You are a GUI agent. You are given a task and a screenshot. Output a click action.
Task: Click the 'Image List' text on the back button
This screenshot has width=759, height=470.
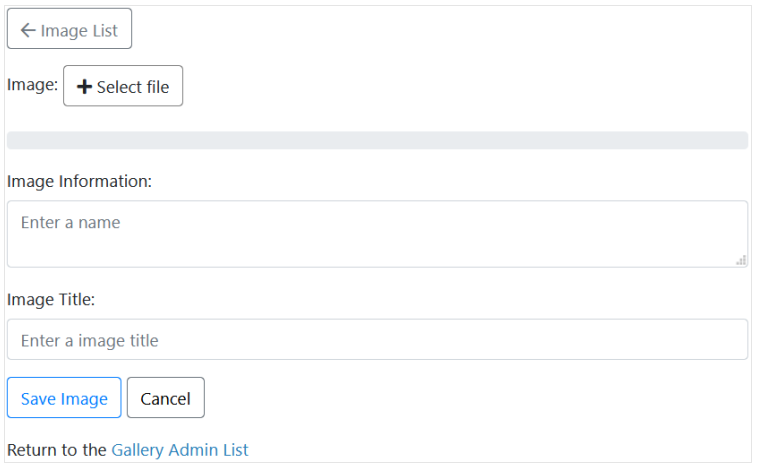point(79,31)
